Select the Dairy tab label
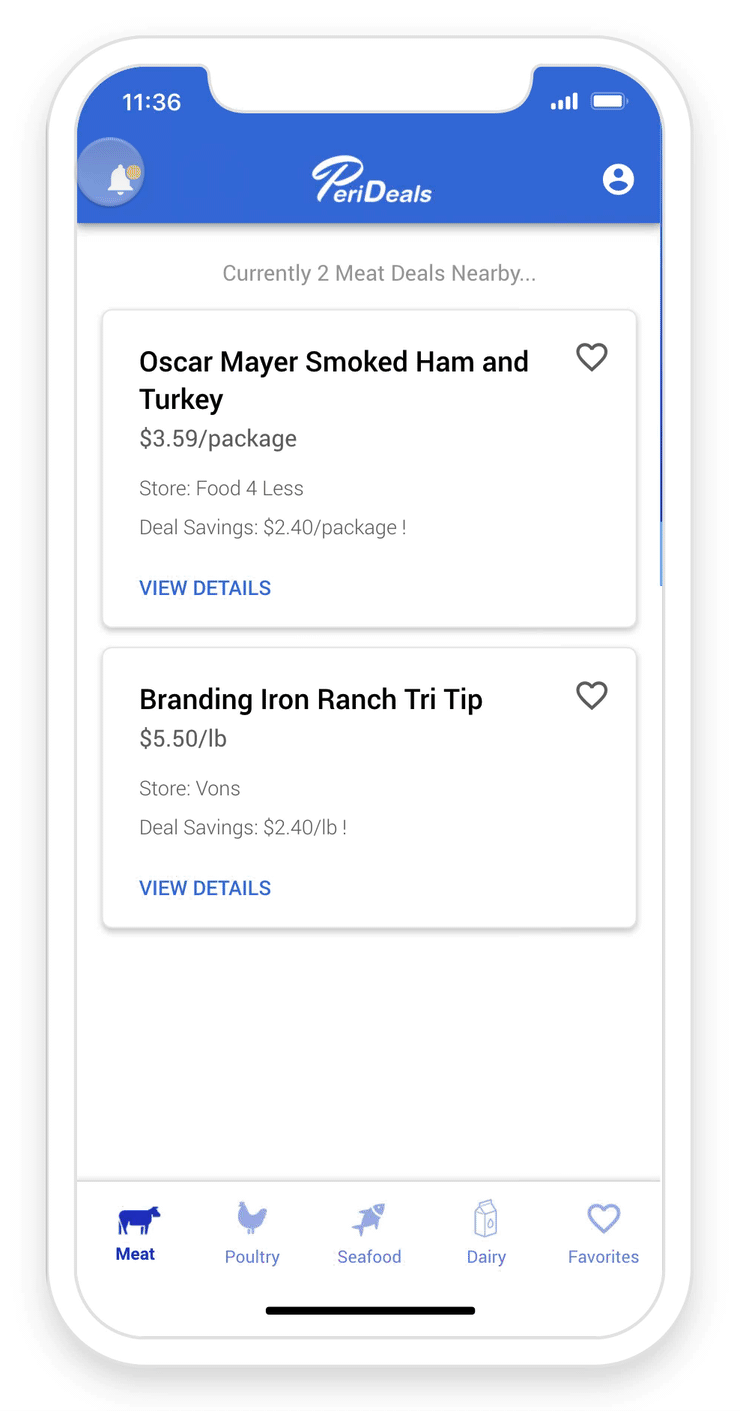Viewport: 740px width, 1412px height. (x=486, y=1257)
